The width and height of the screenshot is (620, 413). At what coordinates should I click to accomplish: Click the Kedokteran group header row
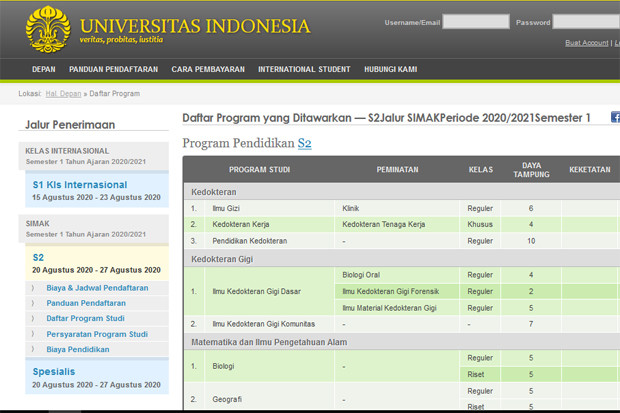point(402,192)
